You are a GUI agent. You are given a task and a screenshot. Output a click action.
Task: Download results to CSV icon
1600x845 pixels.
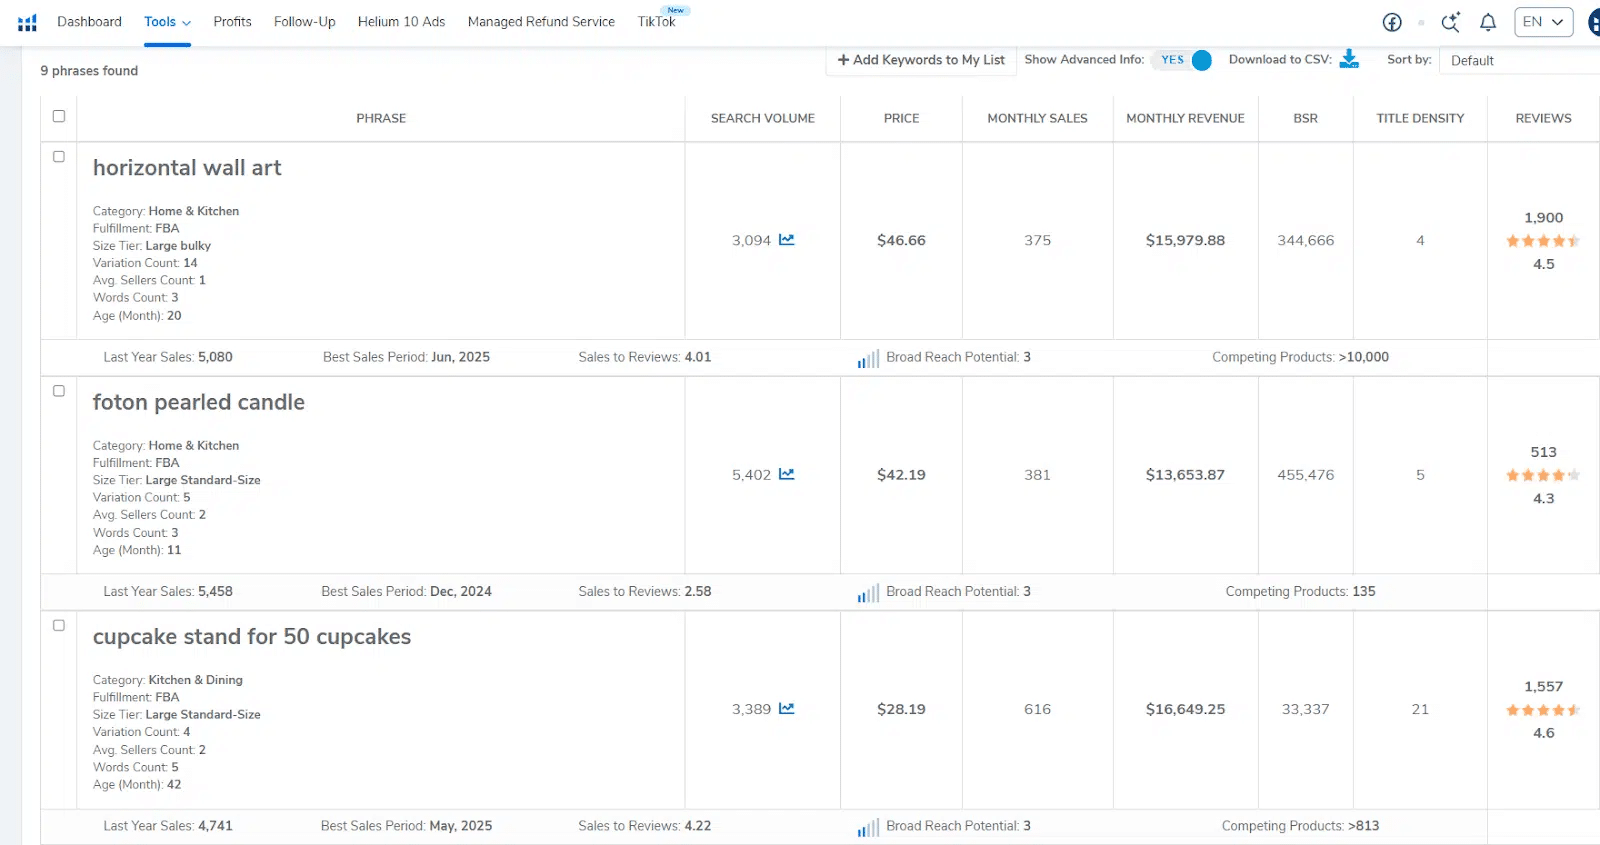(x=1349, y=59)
